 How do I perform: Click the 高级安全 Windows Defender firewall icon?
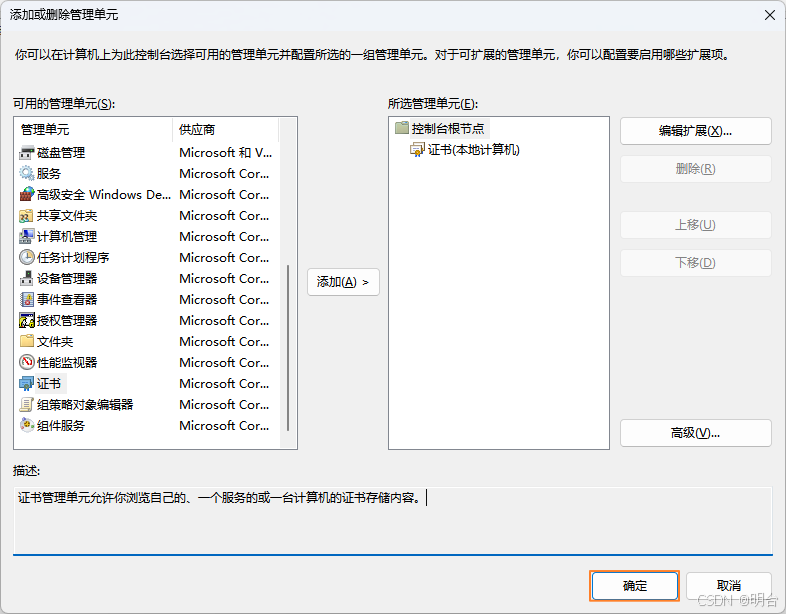click(x=27, y=195)
